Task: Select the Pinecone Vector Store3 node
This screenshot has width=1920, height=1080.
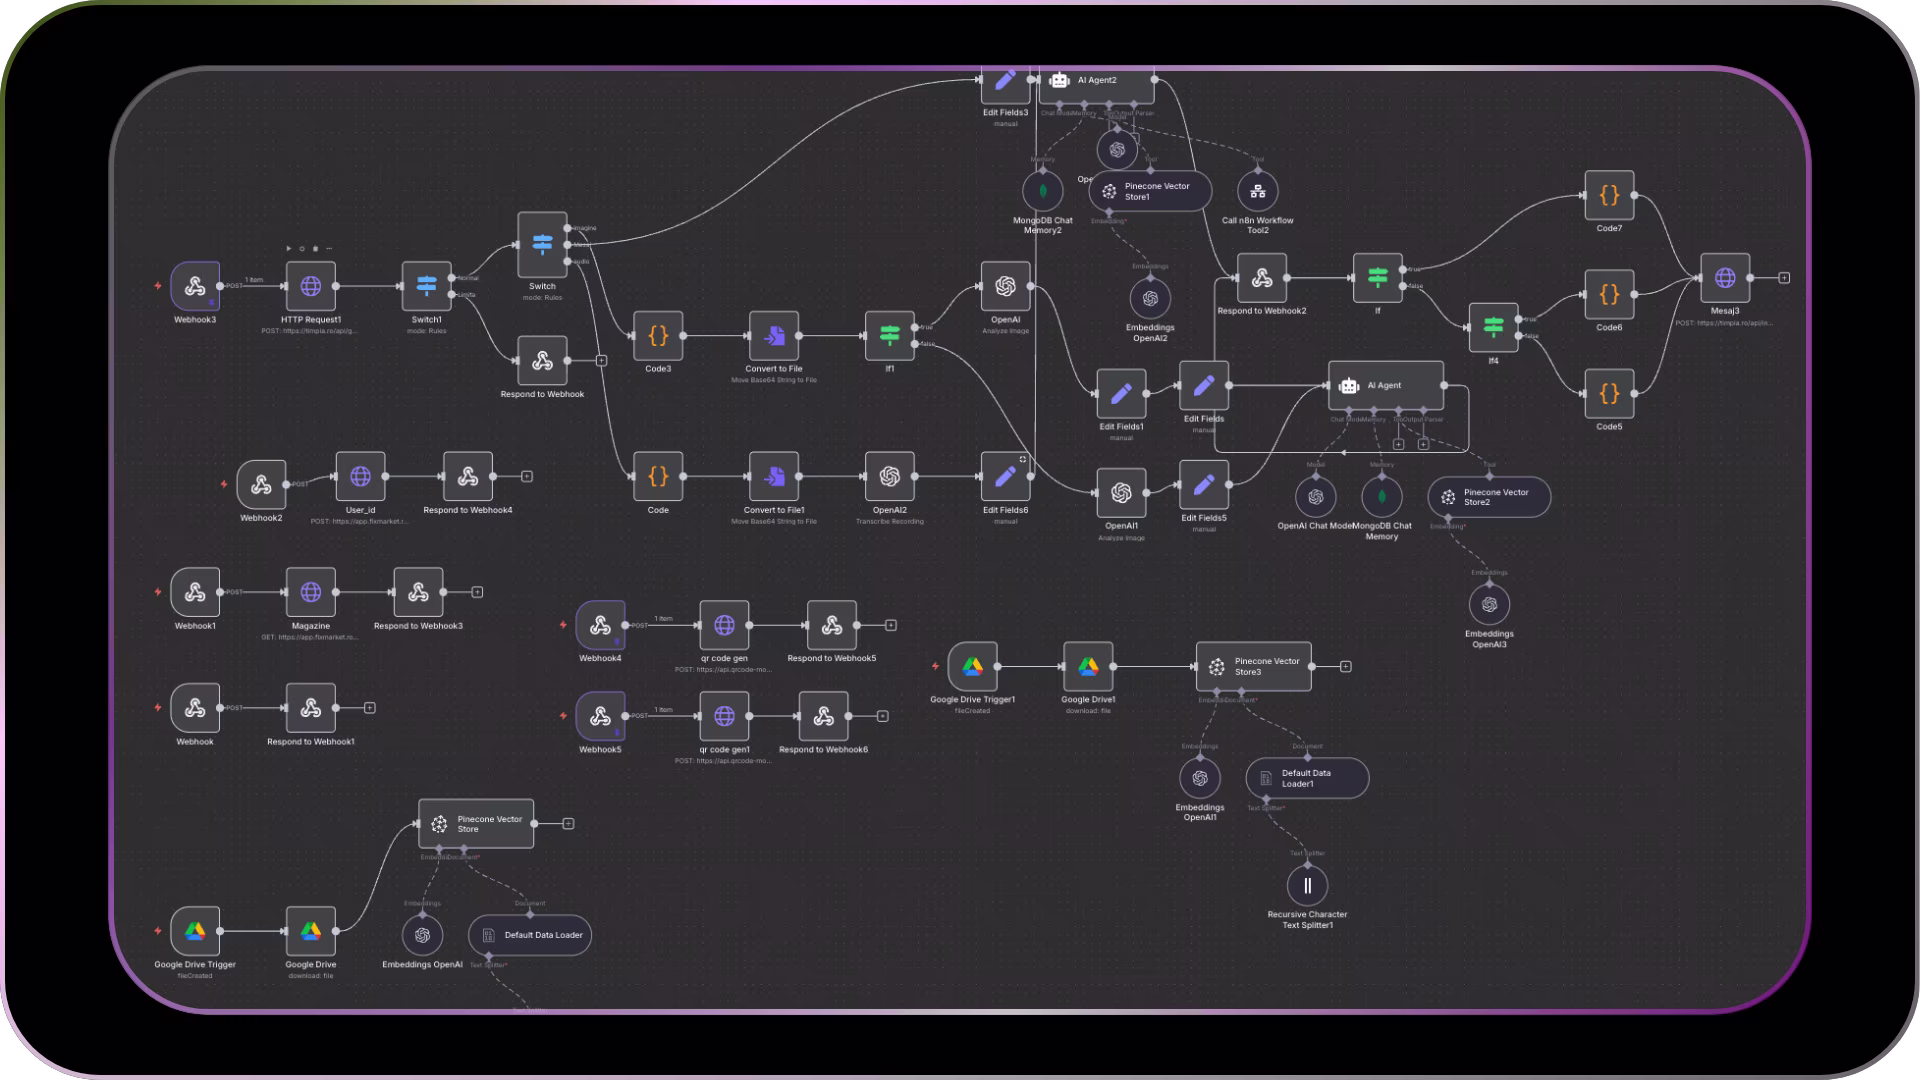Action: click(1253, 667)
